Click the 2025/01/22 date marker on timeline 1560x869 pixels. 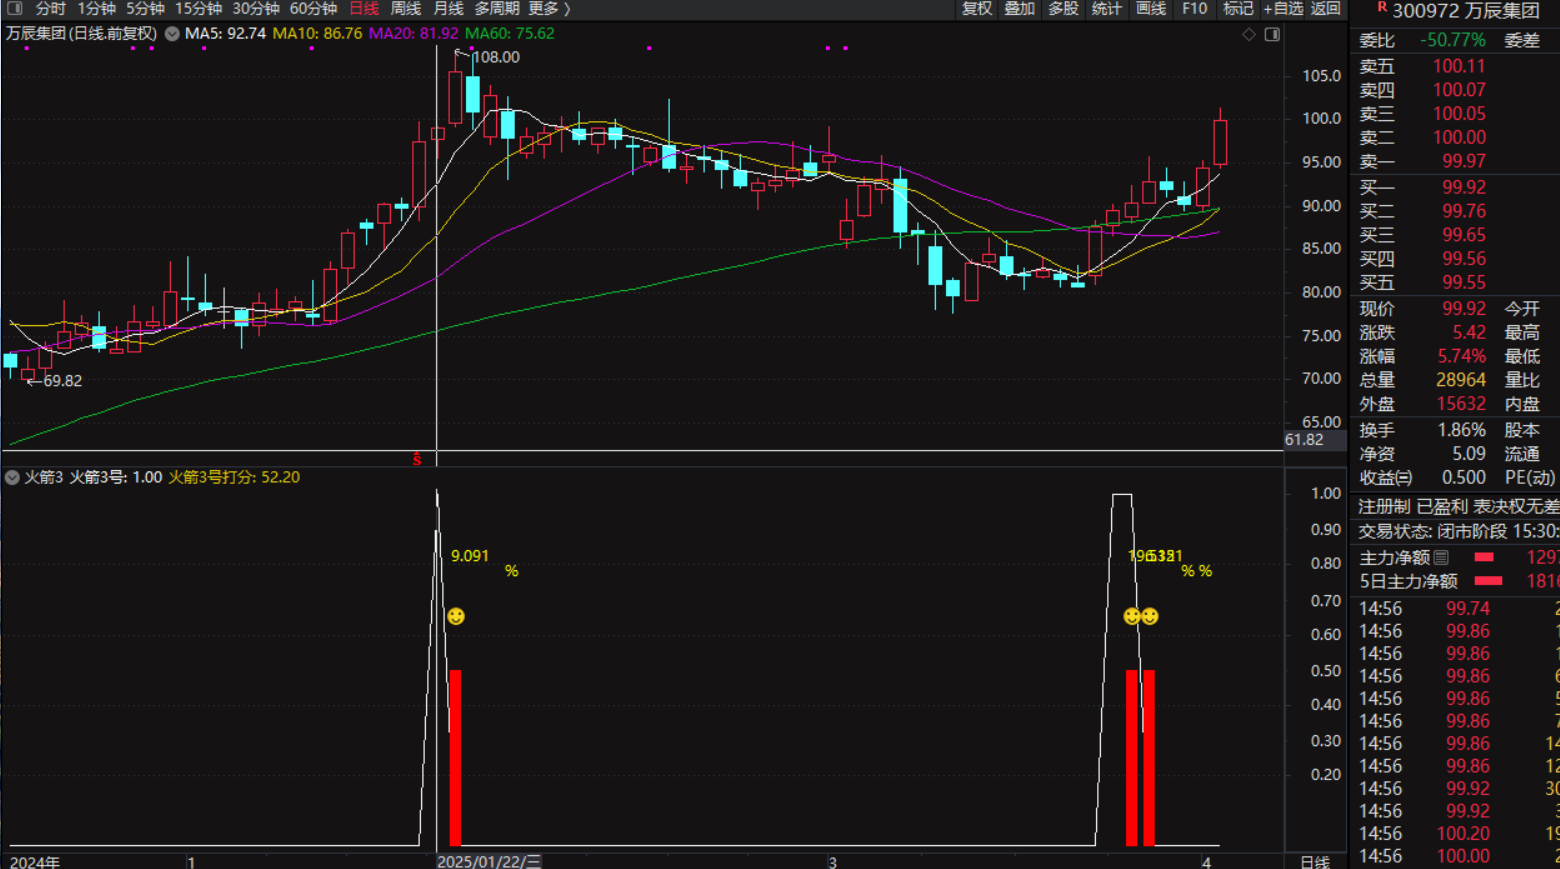489,861
